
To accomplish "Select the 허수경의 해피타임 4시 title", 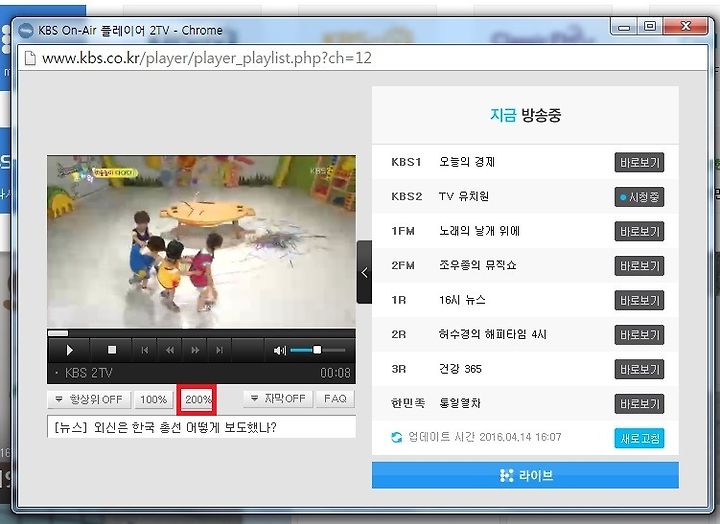I will coord(493,334).
